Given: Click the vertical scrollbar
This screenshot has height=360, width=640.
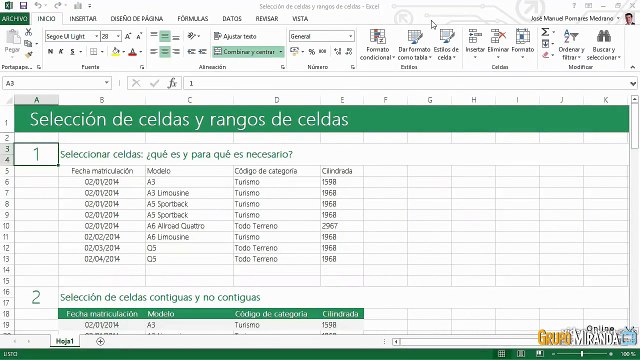Looking at the screenshot, I should click(x=634, y=127).
